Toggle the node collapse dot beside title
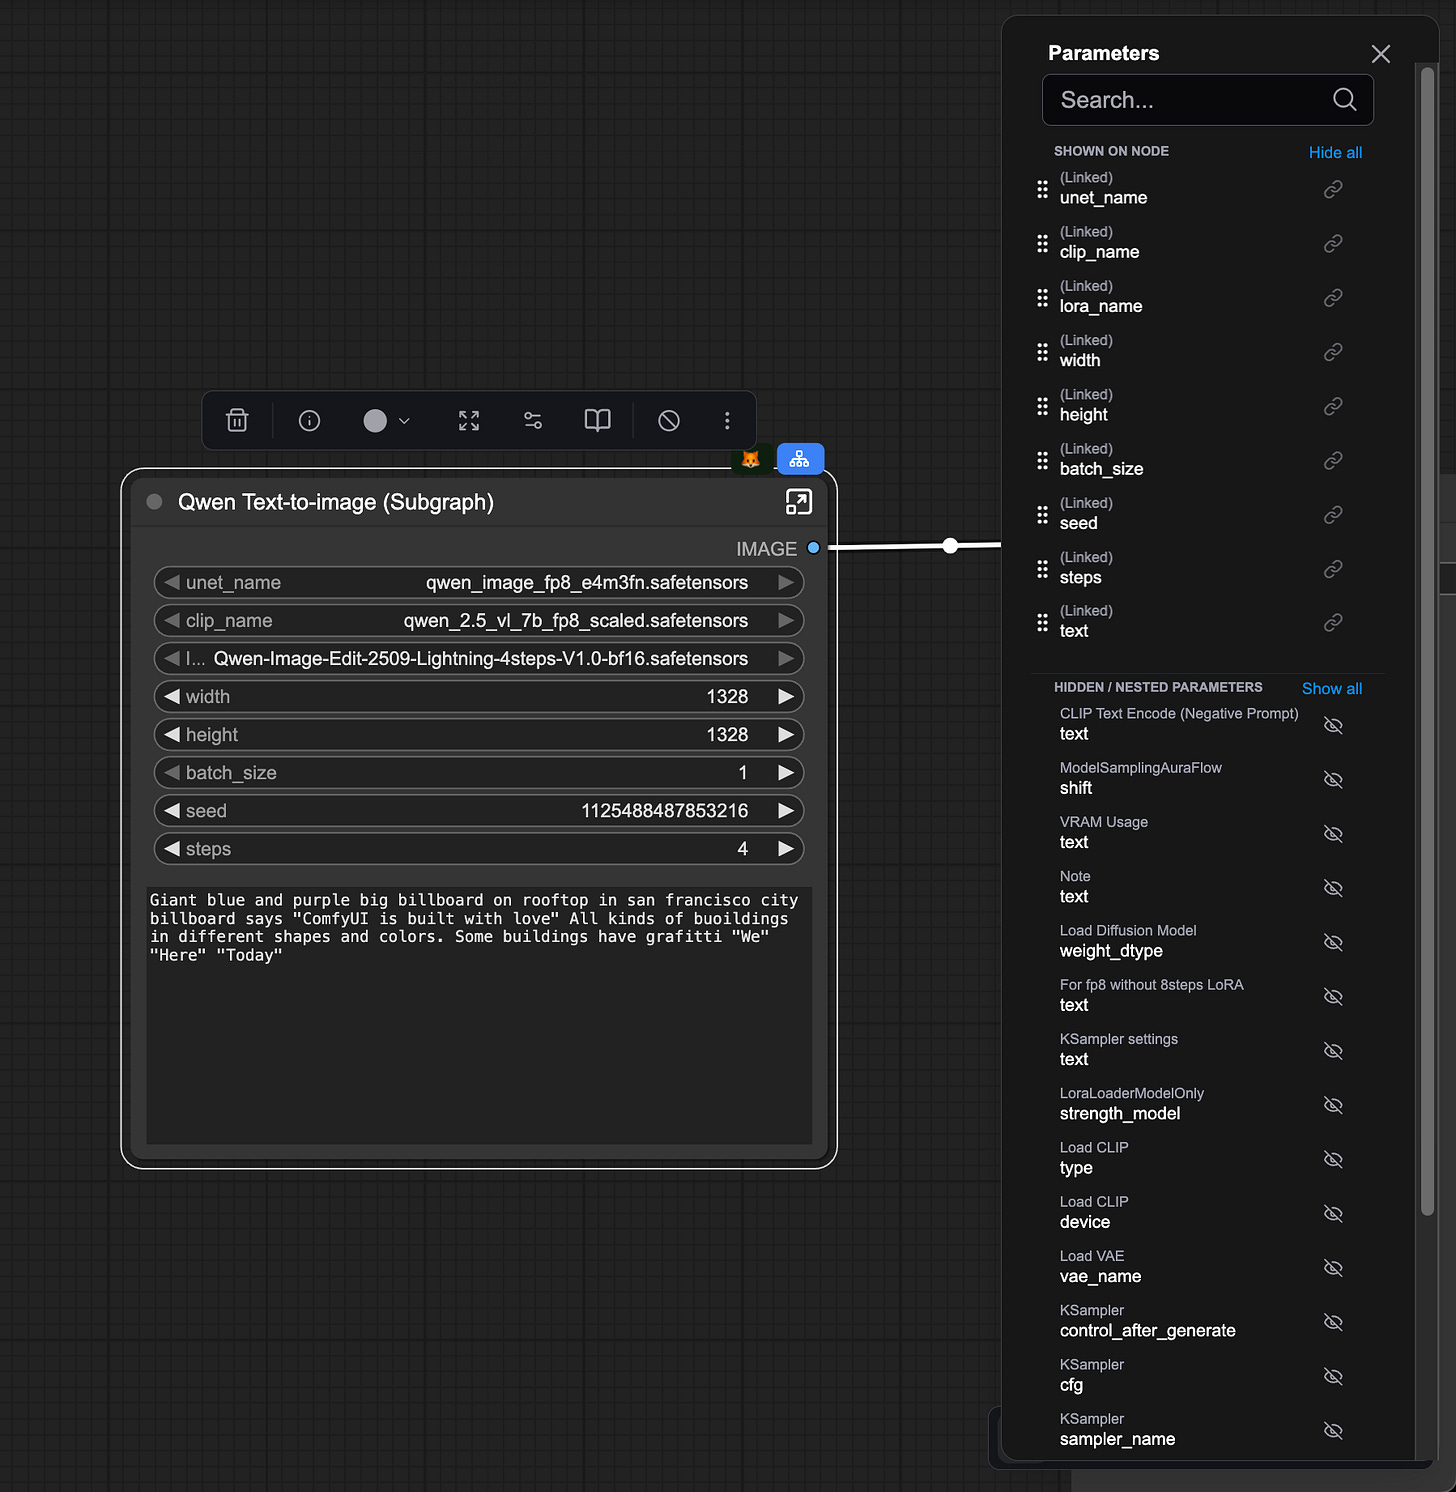 tap(154, 502)
